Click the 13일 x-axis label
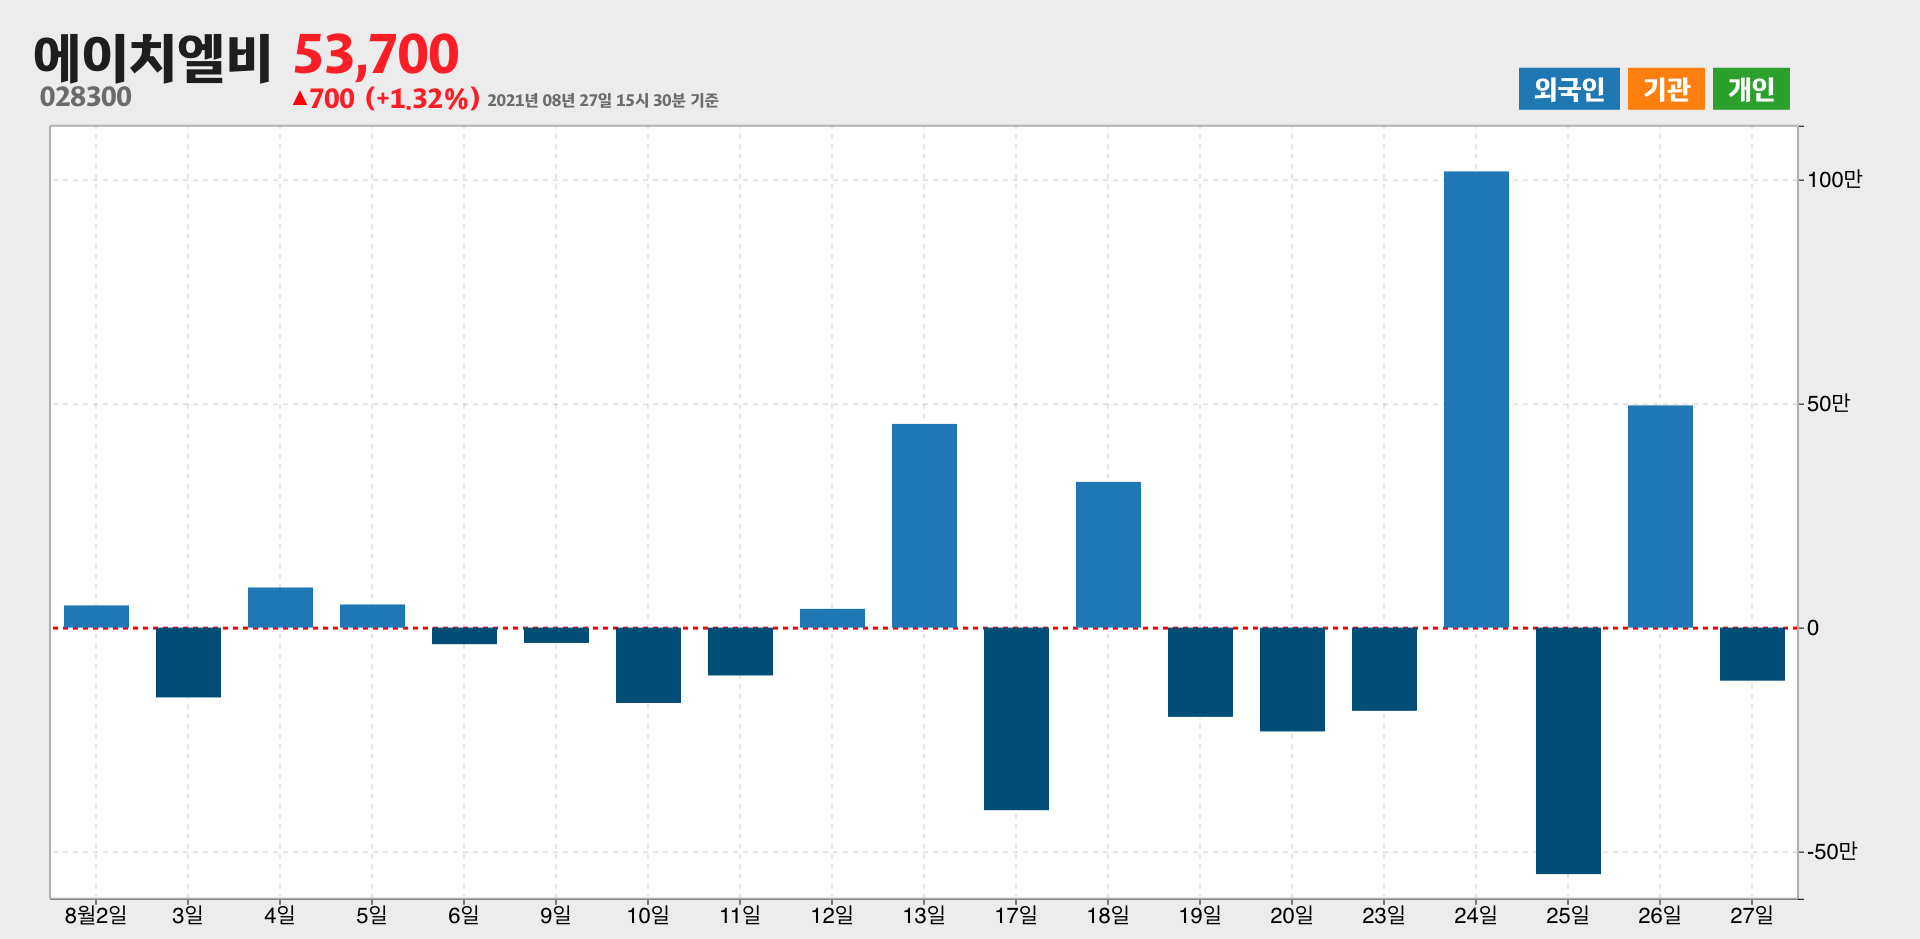The width and height of the screenshot is (1920, 939). (x=924, y=915)
